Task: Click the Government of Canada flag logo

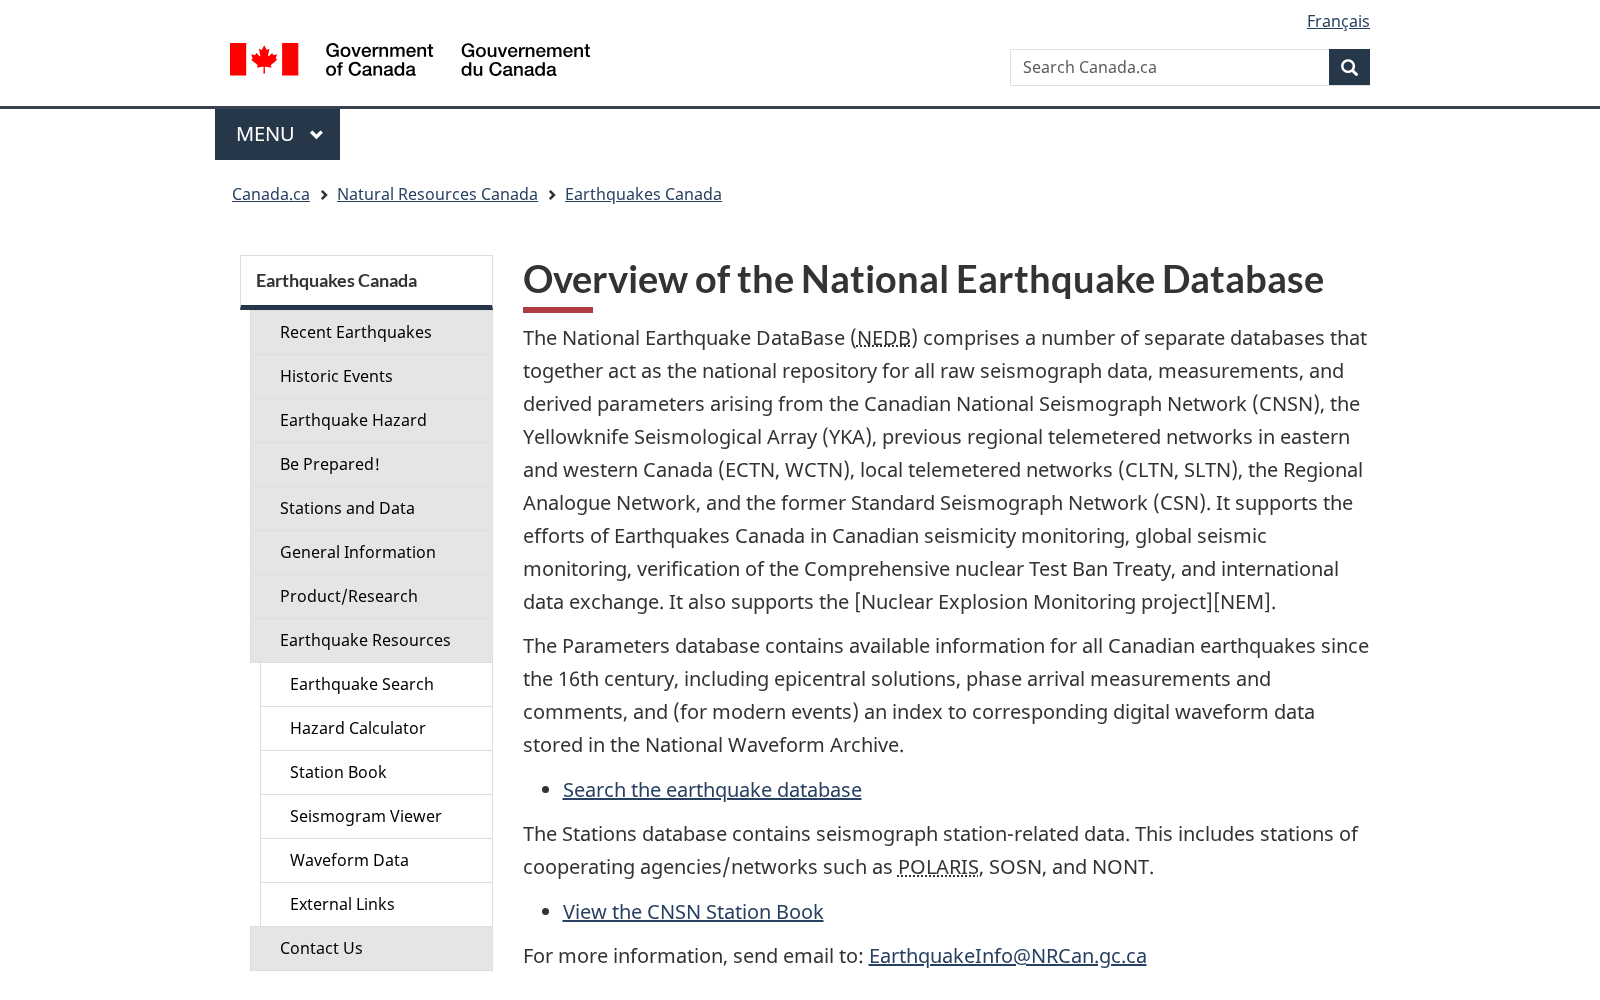Action: [410, 60]
